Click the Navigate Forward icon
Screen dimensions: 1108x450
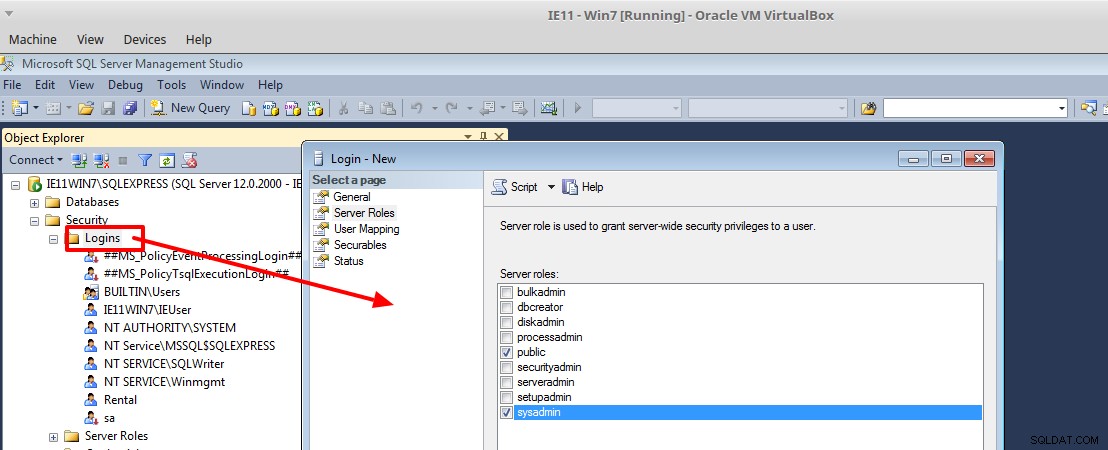pyautogui.click(x=519, y=108)
